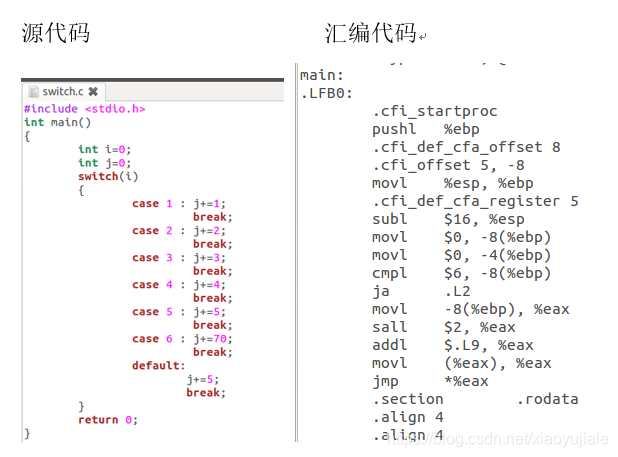Click the 'movl %esp, %ebp' instruction
This screenshot has height=457, width=618.
pyautogui.click(x=453, y=184)
